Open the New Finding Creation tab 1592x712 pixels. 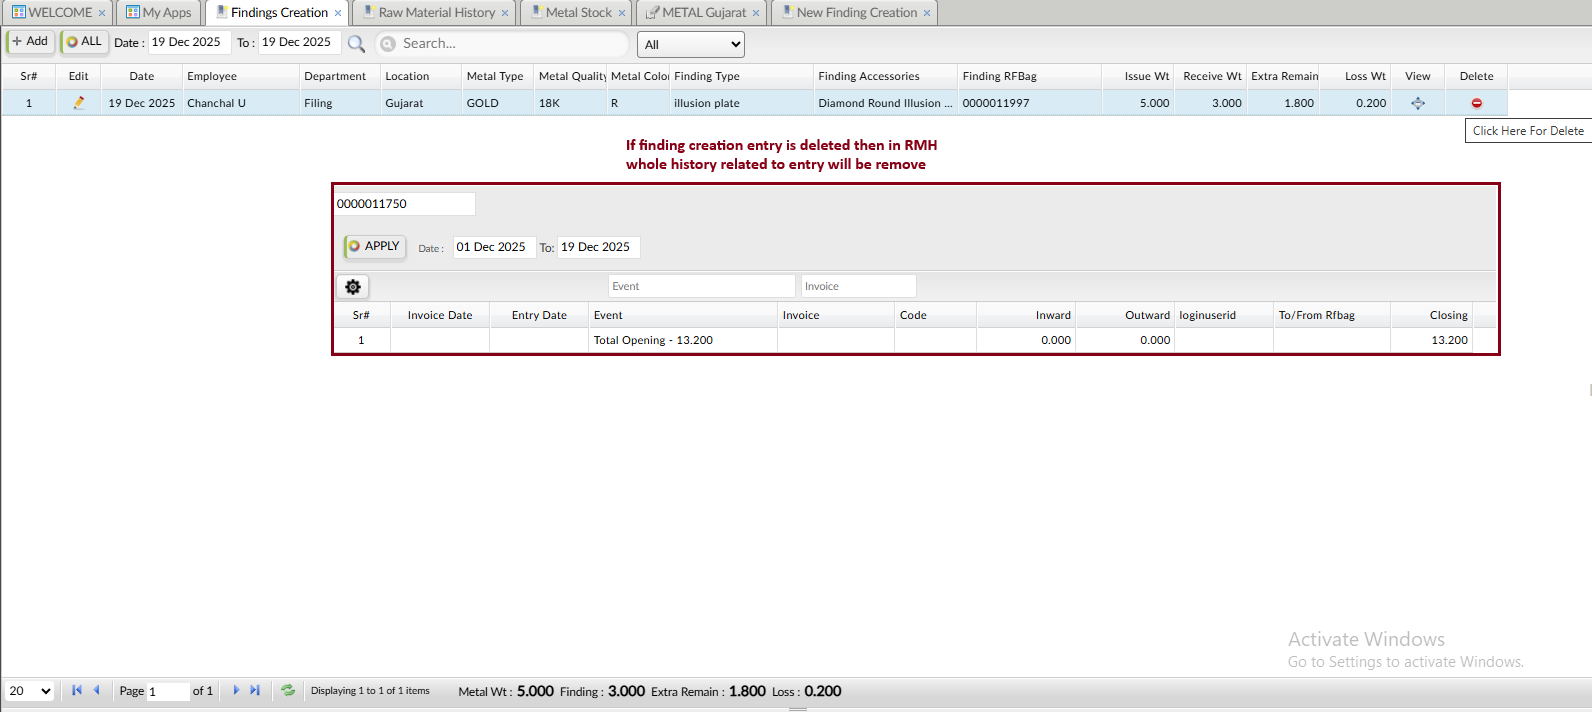[855, 13]
